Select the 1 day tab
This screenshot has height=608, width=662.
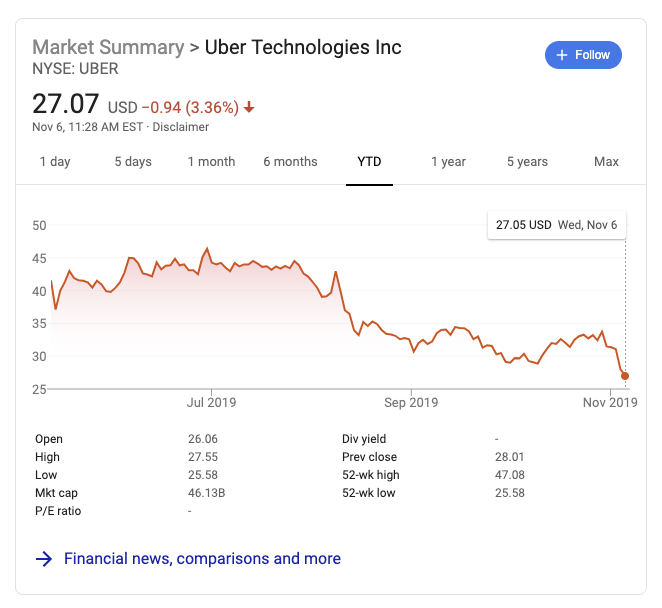(x=55, y=162)
